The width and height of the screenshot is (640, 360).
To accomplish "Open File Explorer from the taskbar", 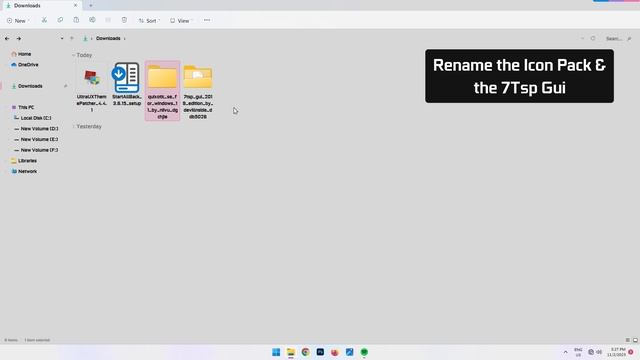I will tap(291, 352).
